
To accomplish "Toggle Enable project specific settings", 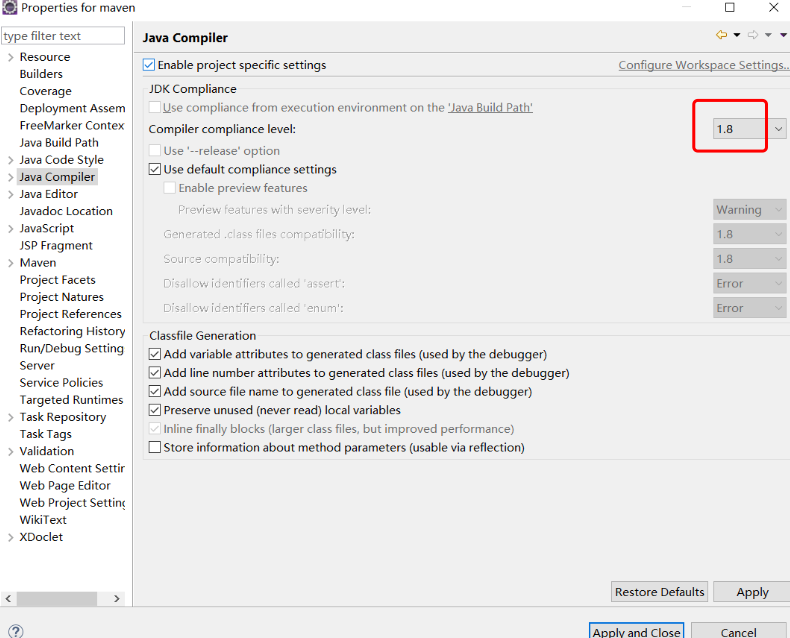I will pos(149,65).
